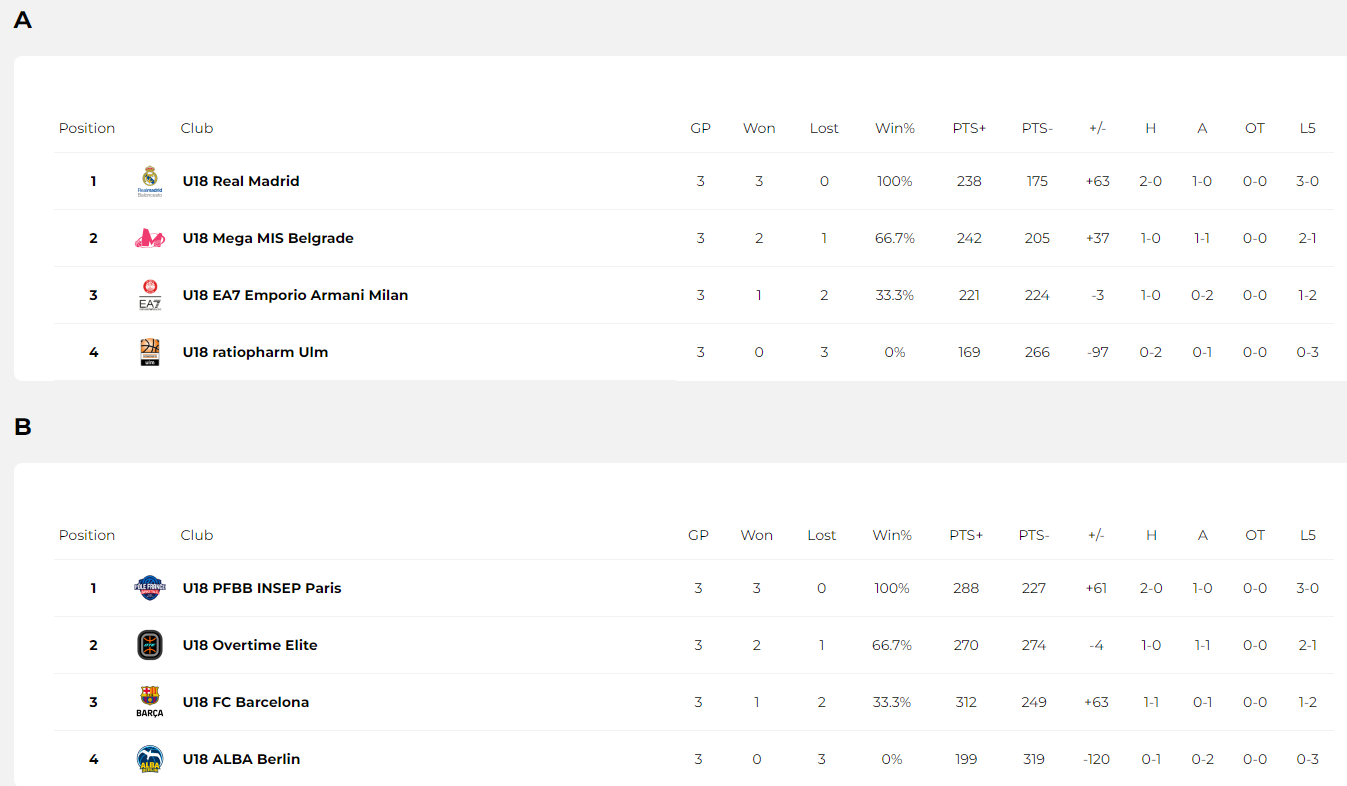
Task: Open the U18 Real Madrid team link
Action: tap(241, 181)
